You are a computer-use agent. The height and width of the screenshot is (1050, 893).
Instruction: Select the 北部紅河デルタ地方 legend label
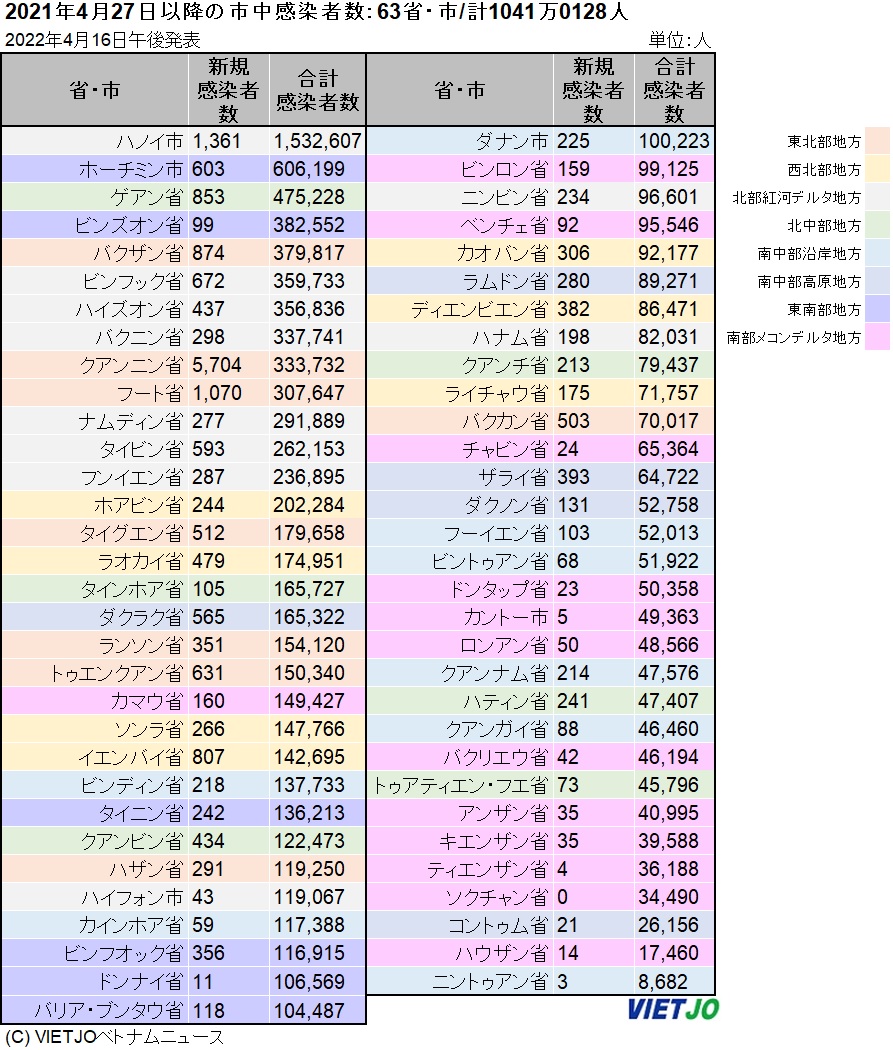tap(797, 198)
